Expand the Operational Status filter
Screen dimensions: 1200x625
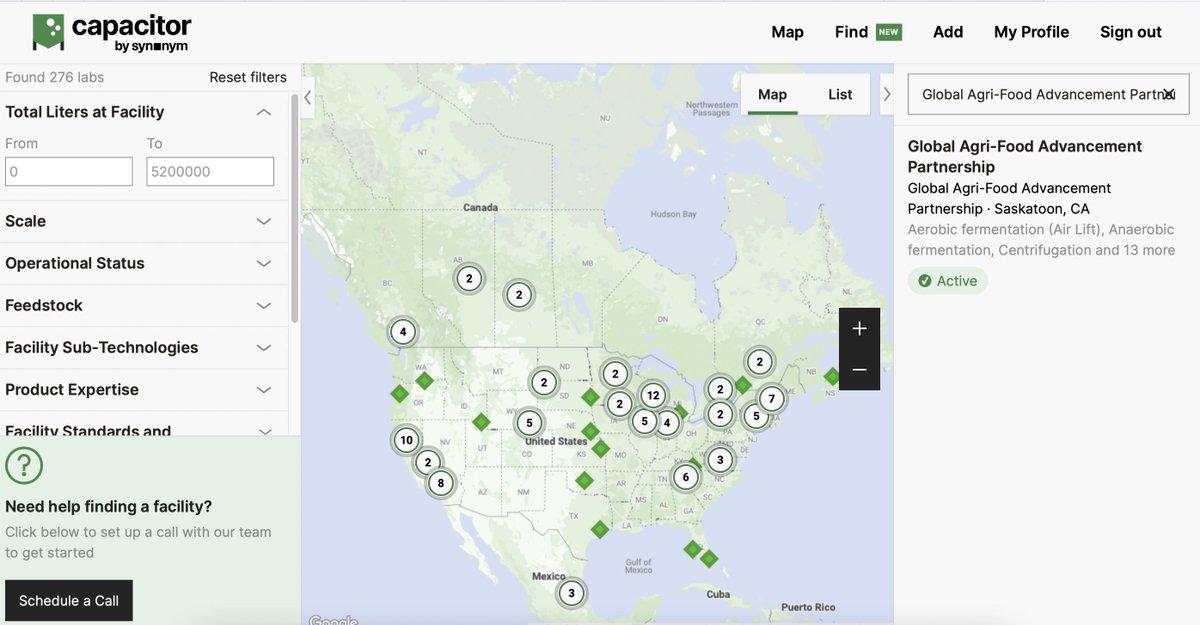click(264, 263)
